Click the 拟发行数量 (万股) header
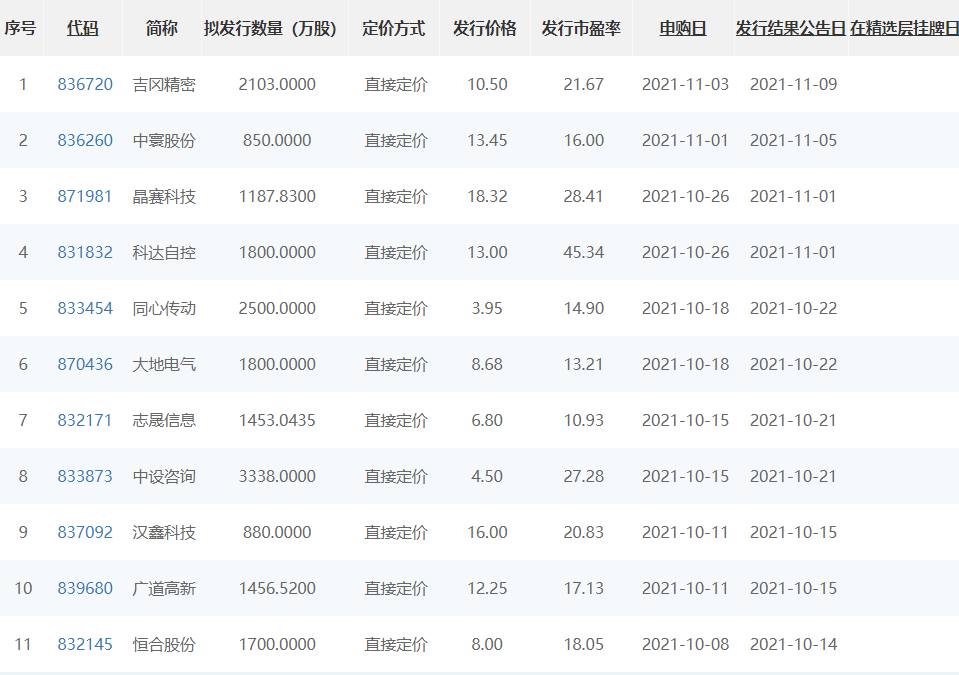Viewport: 959px width, 675px height. tap(270, 29)
